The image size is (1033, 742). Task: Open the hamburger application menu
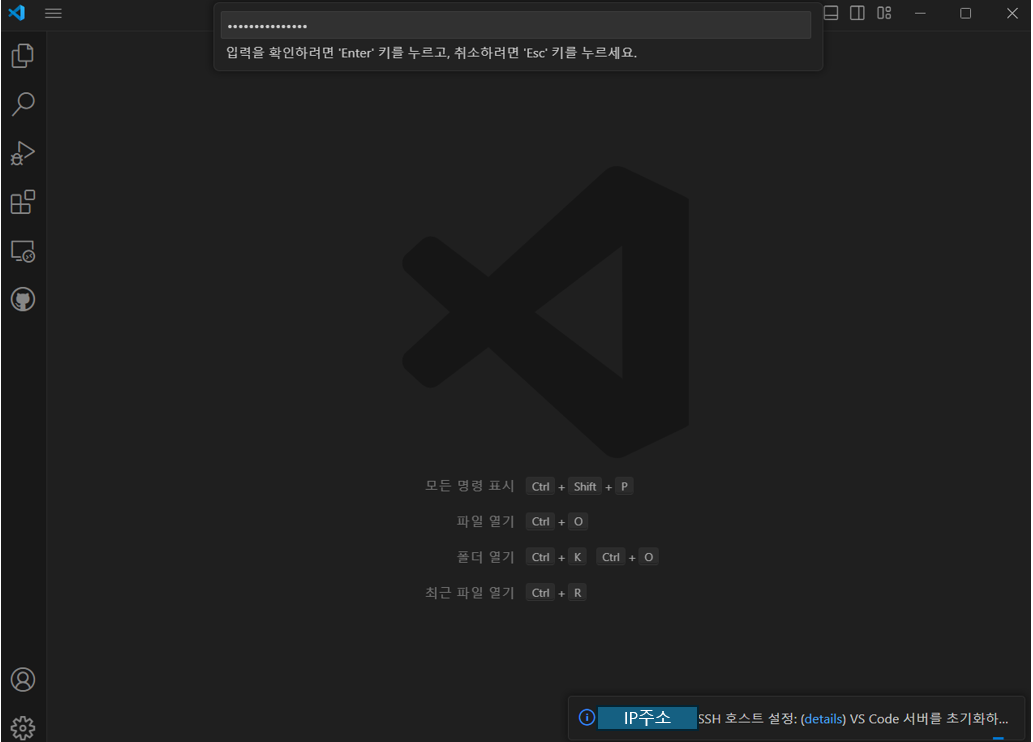(53, 13)
